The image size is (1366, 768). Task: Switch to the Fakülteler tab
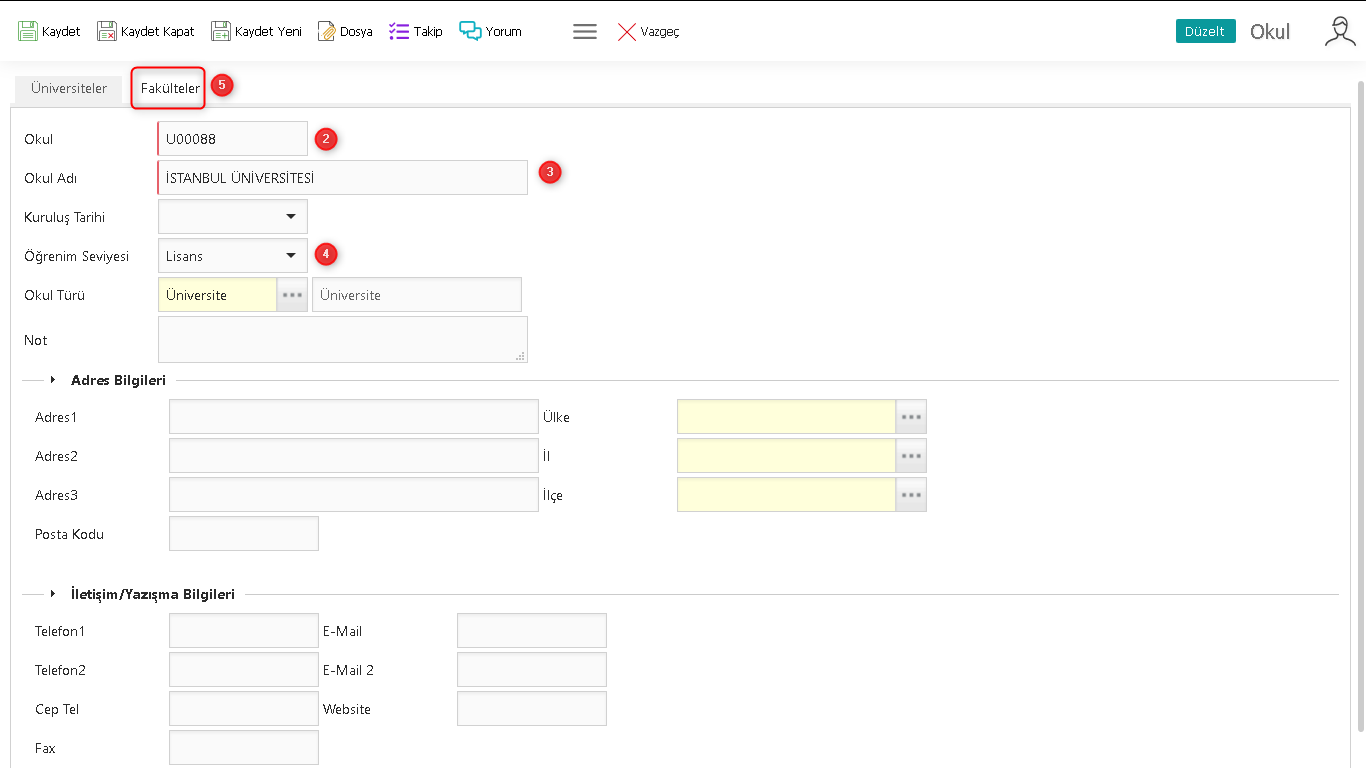tap(170, 88)
